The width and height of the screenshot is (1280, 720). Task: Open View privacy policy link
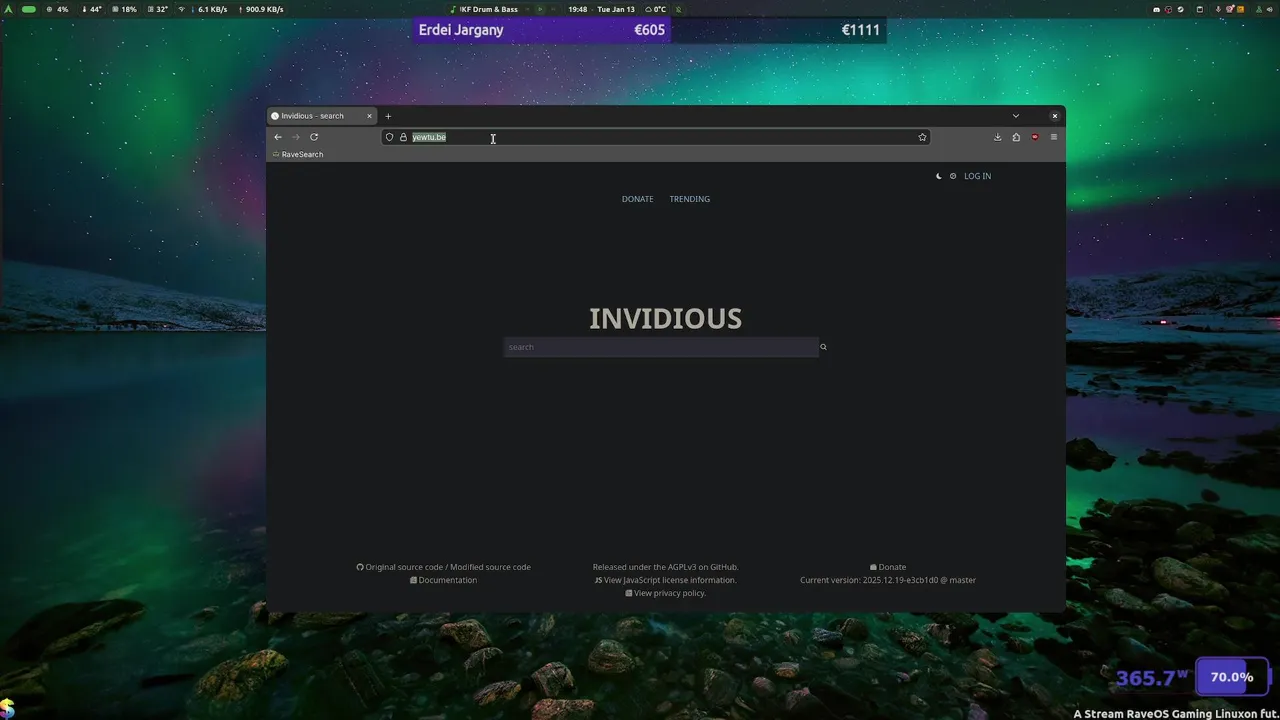665,593
